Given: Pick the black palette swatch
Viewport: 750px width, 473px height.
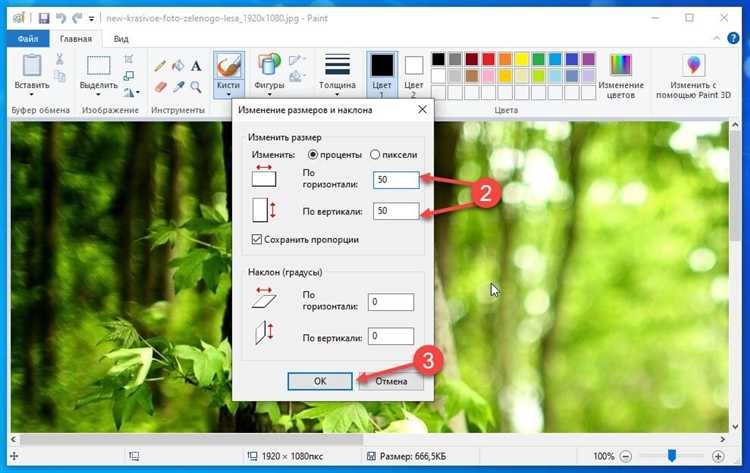Looking at the screenshot, I should (438, 59).
